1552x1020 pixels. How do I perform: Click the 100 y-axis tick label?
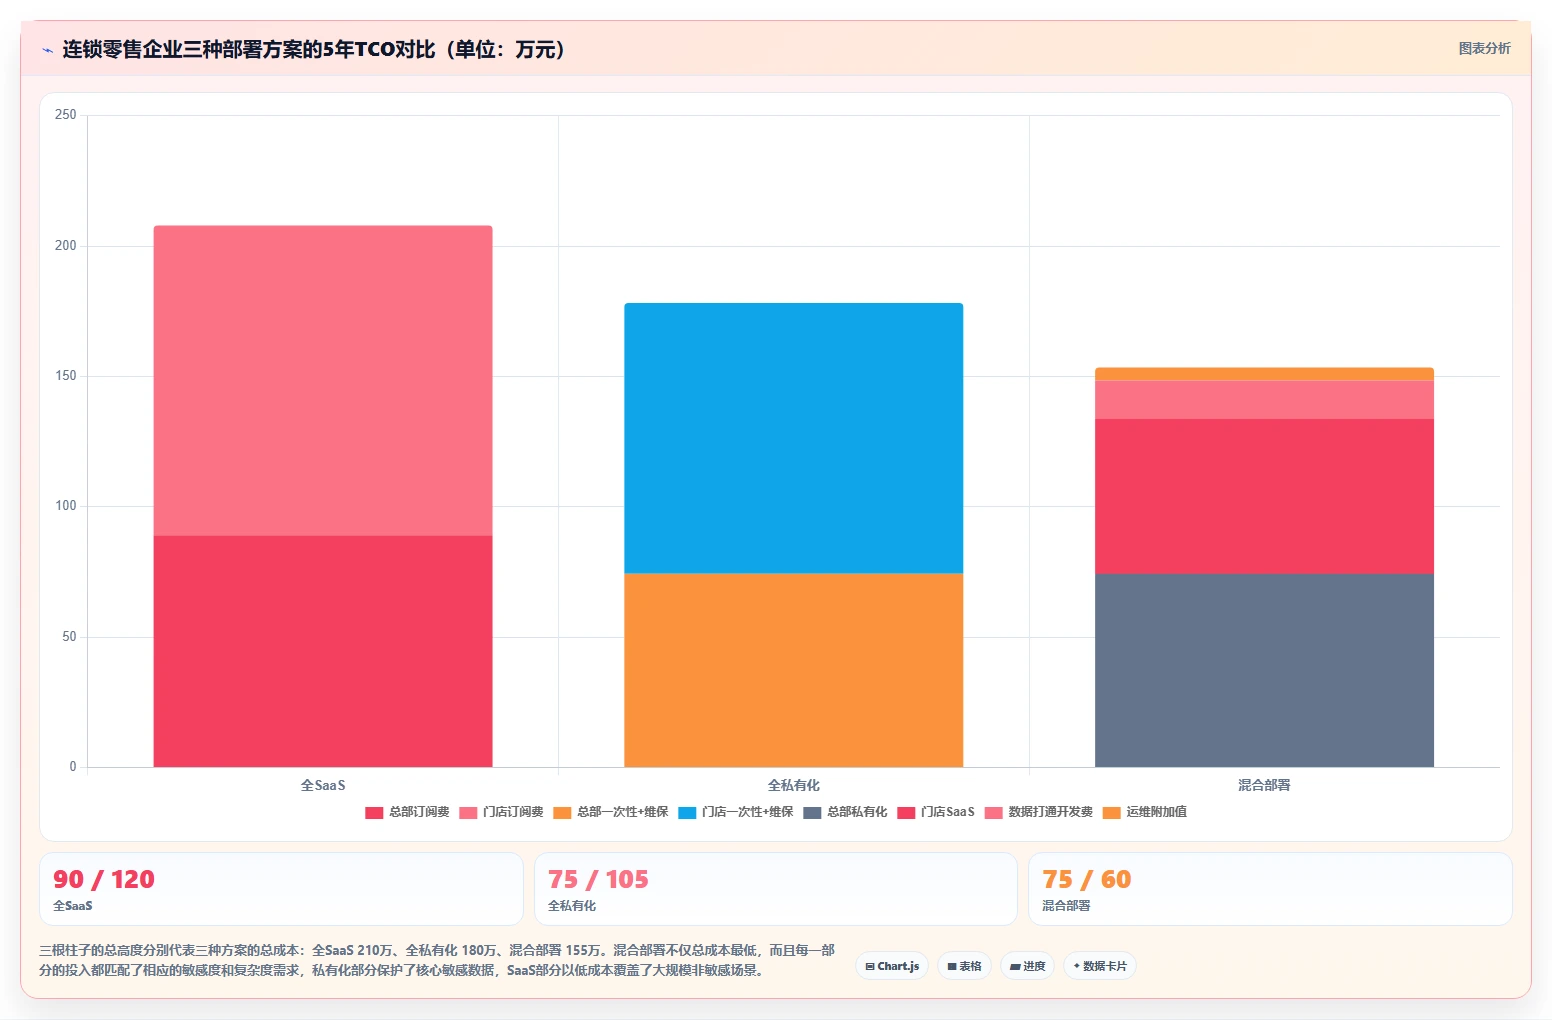tap(66, 506)
